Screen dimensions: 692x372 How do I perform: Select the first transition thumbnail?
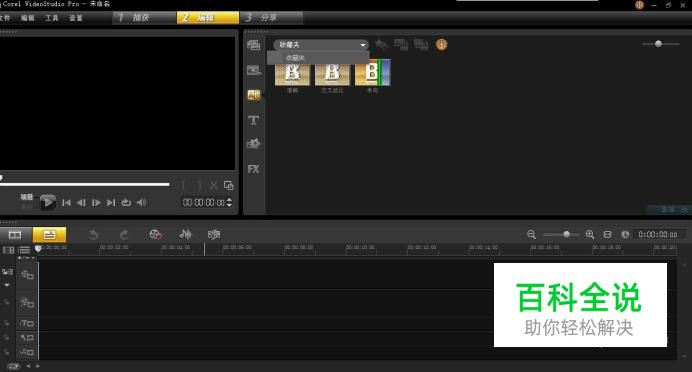click(x=292, y=74)
